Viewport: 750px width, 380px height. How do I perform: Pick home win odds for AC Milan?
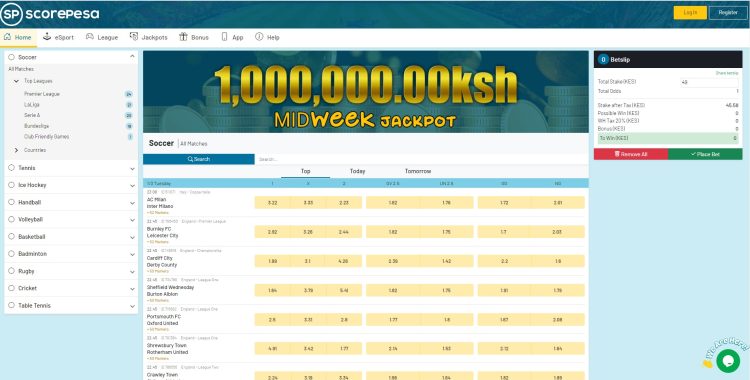click(x=272, y=202)
